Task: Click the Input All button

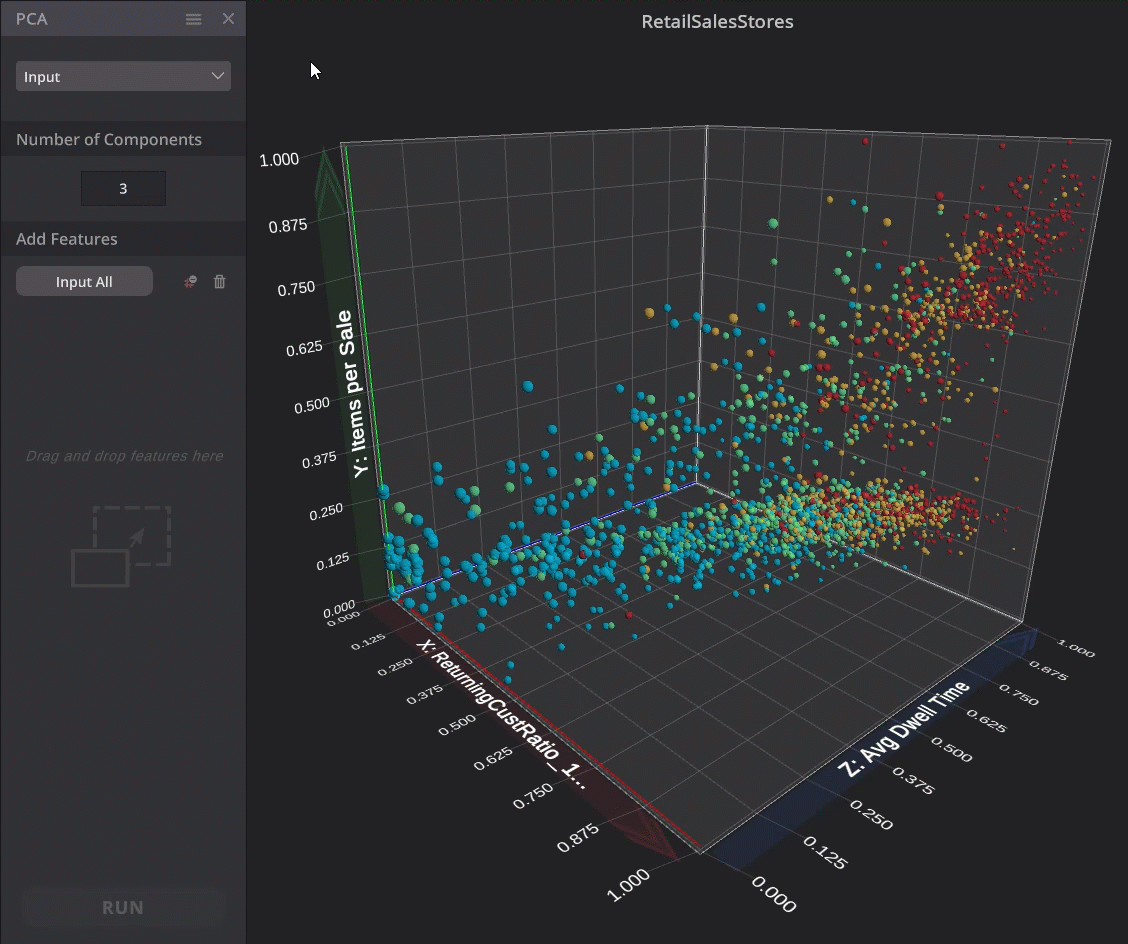Action: click(x=84, y=281)
